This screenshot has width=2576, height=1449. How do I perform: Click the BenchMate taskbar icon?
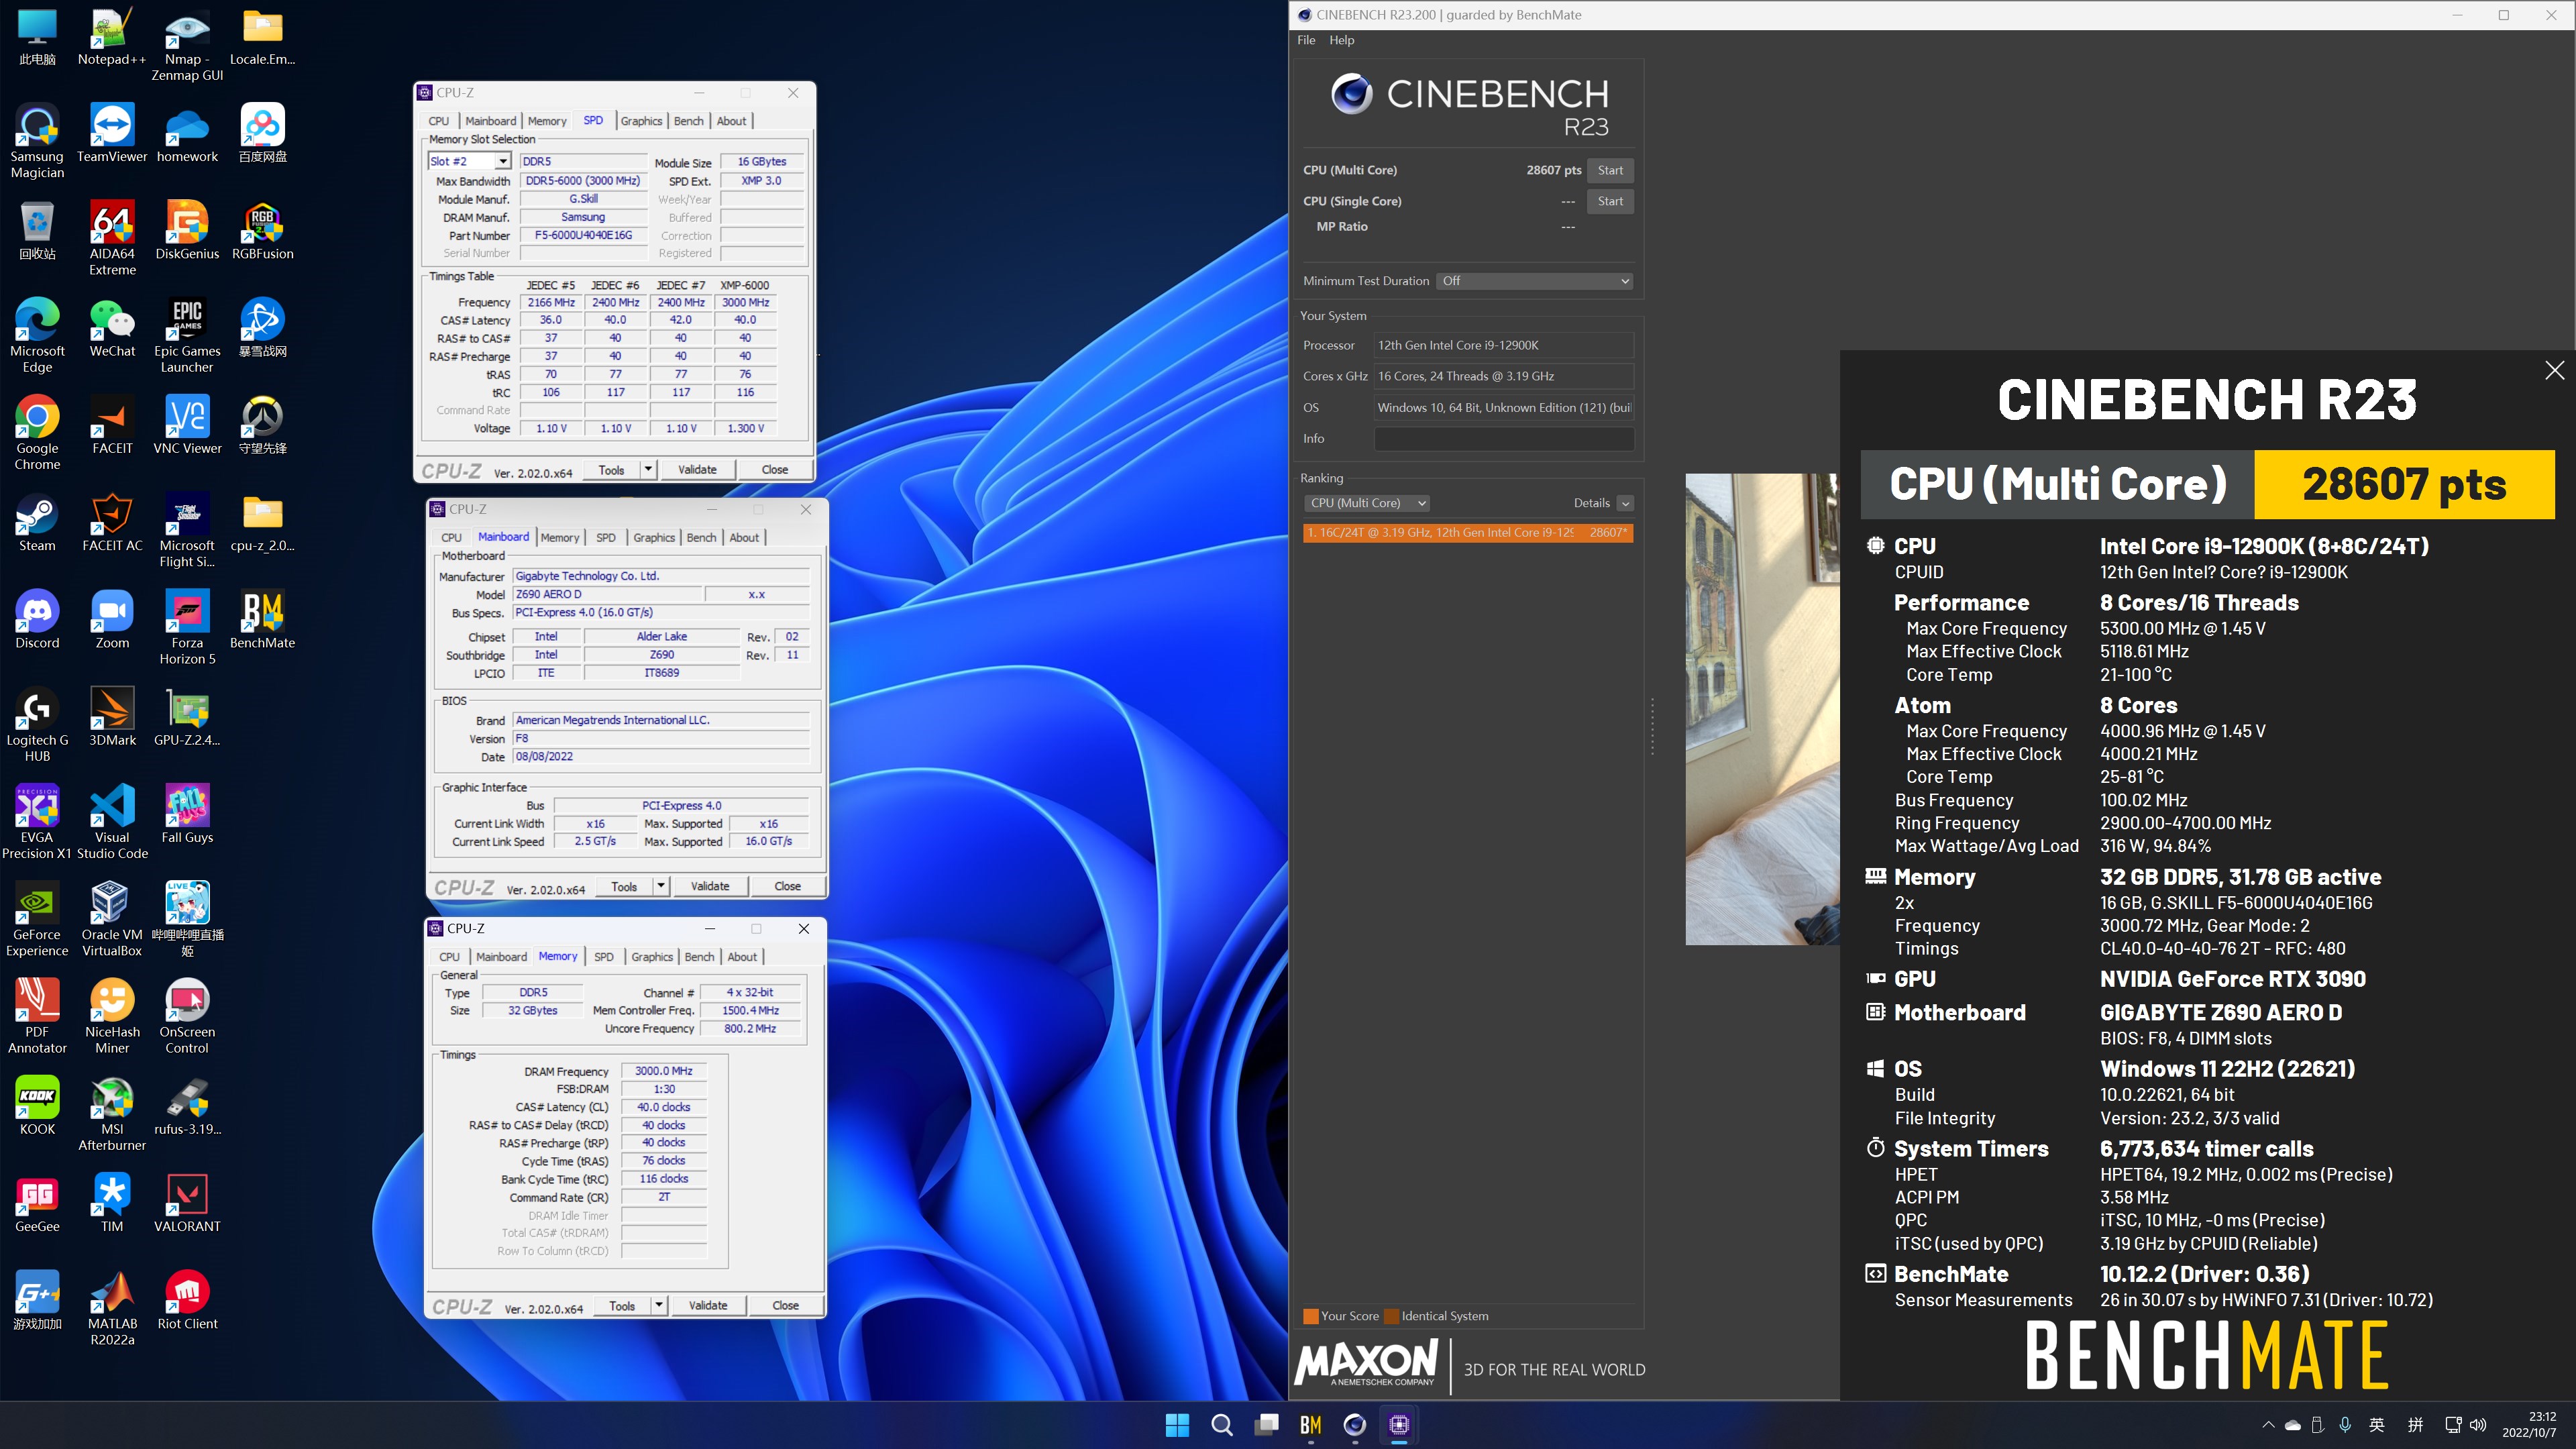(1310, 1424)
